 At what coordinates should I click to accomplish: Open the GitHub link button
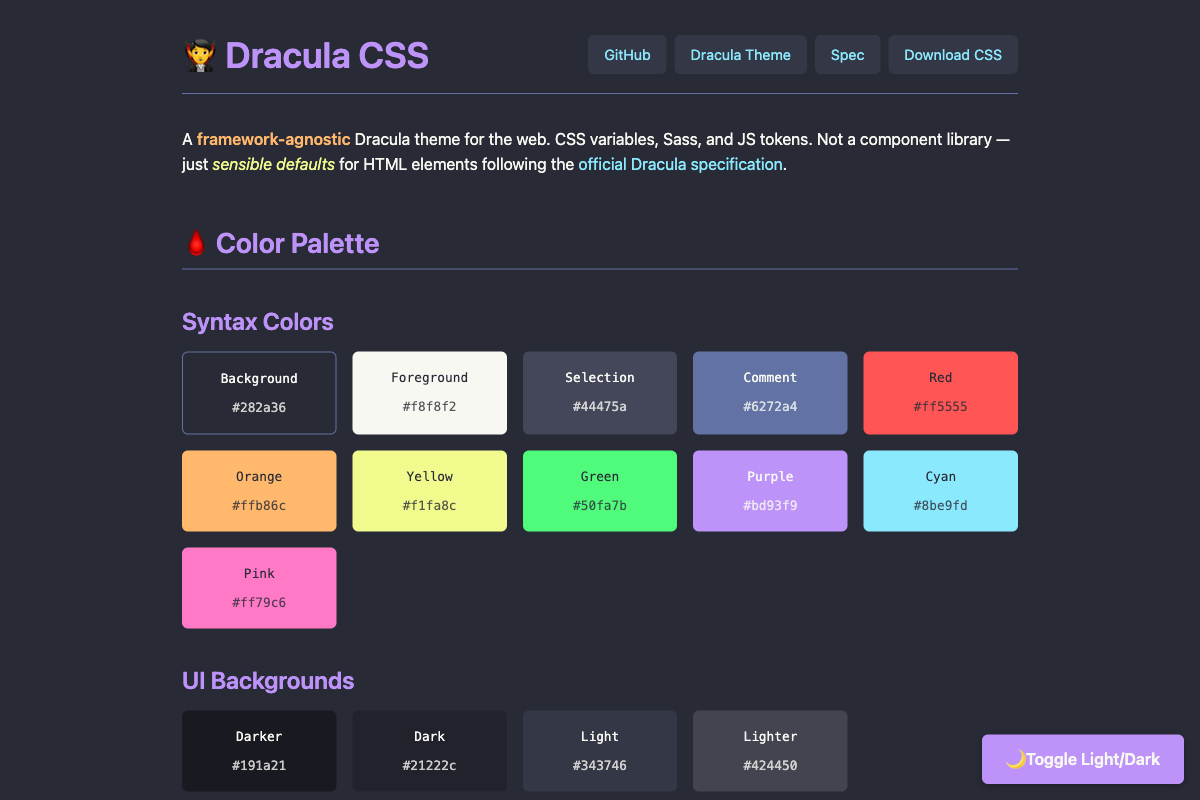coord(627,55)
